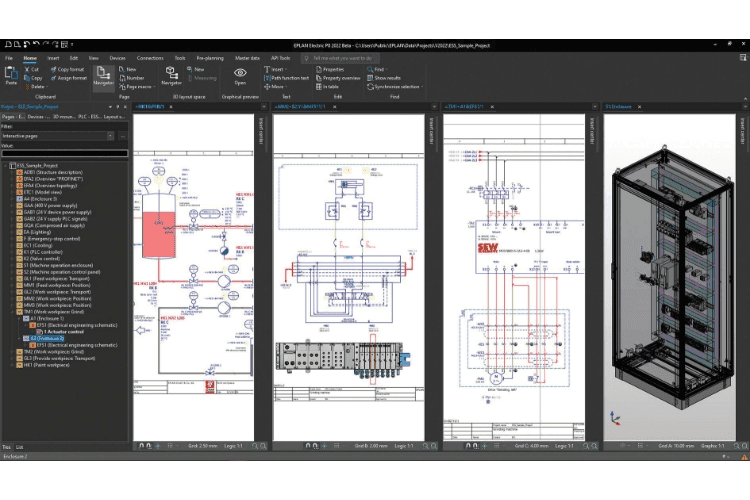
Task: Switch to the Pre-planning ribbon tab
Action: (210, 58)
